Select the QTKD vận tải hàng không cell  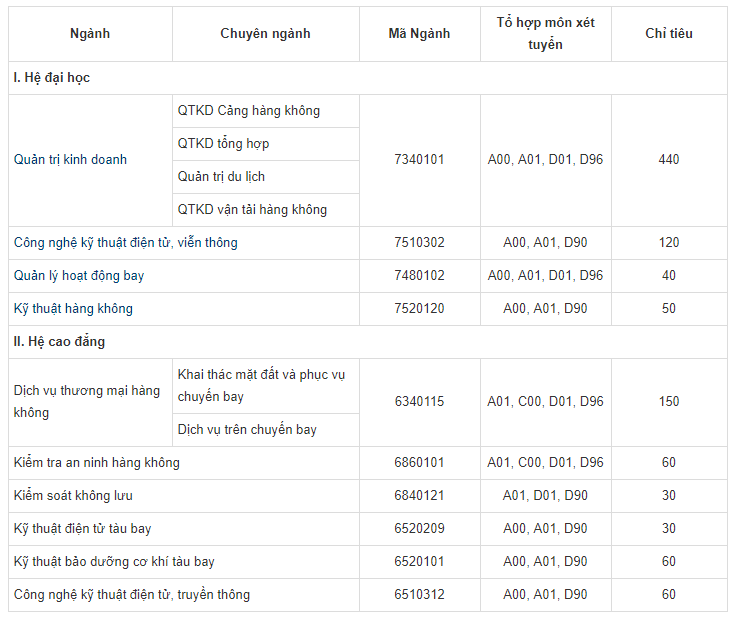pyautogui.click(x=265, y=210)
